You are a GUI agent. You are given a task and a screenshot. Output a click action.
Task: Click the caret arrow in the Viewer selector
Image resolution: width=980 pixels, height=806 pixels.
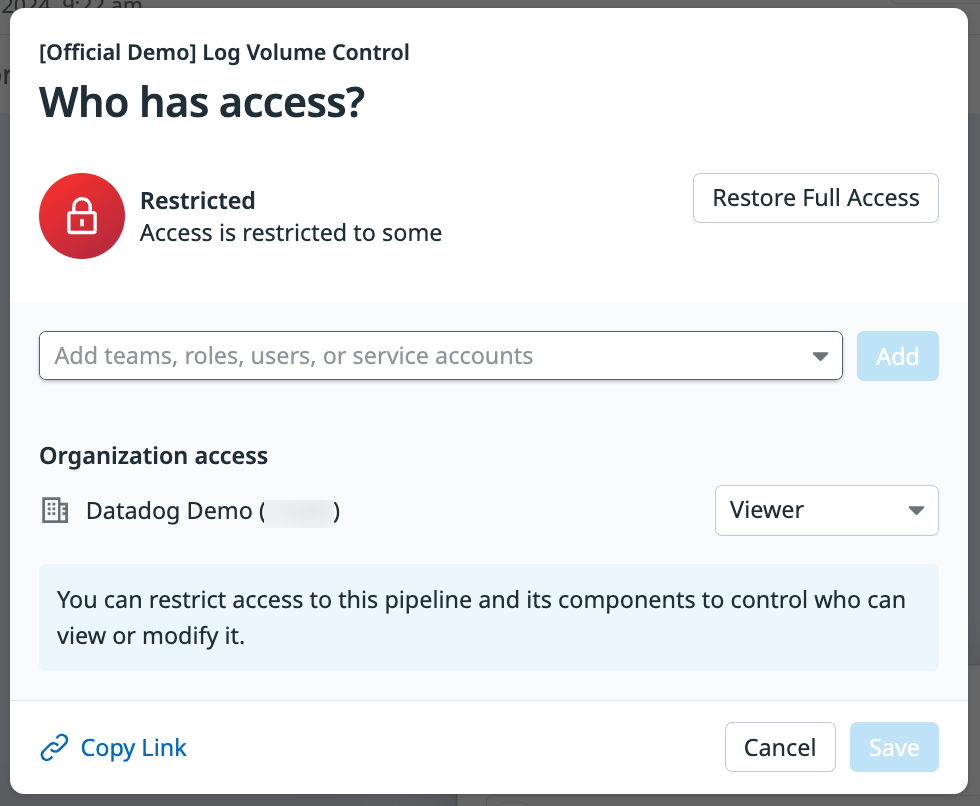pyautogui.click(x=915, y=511)
